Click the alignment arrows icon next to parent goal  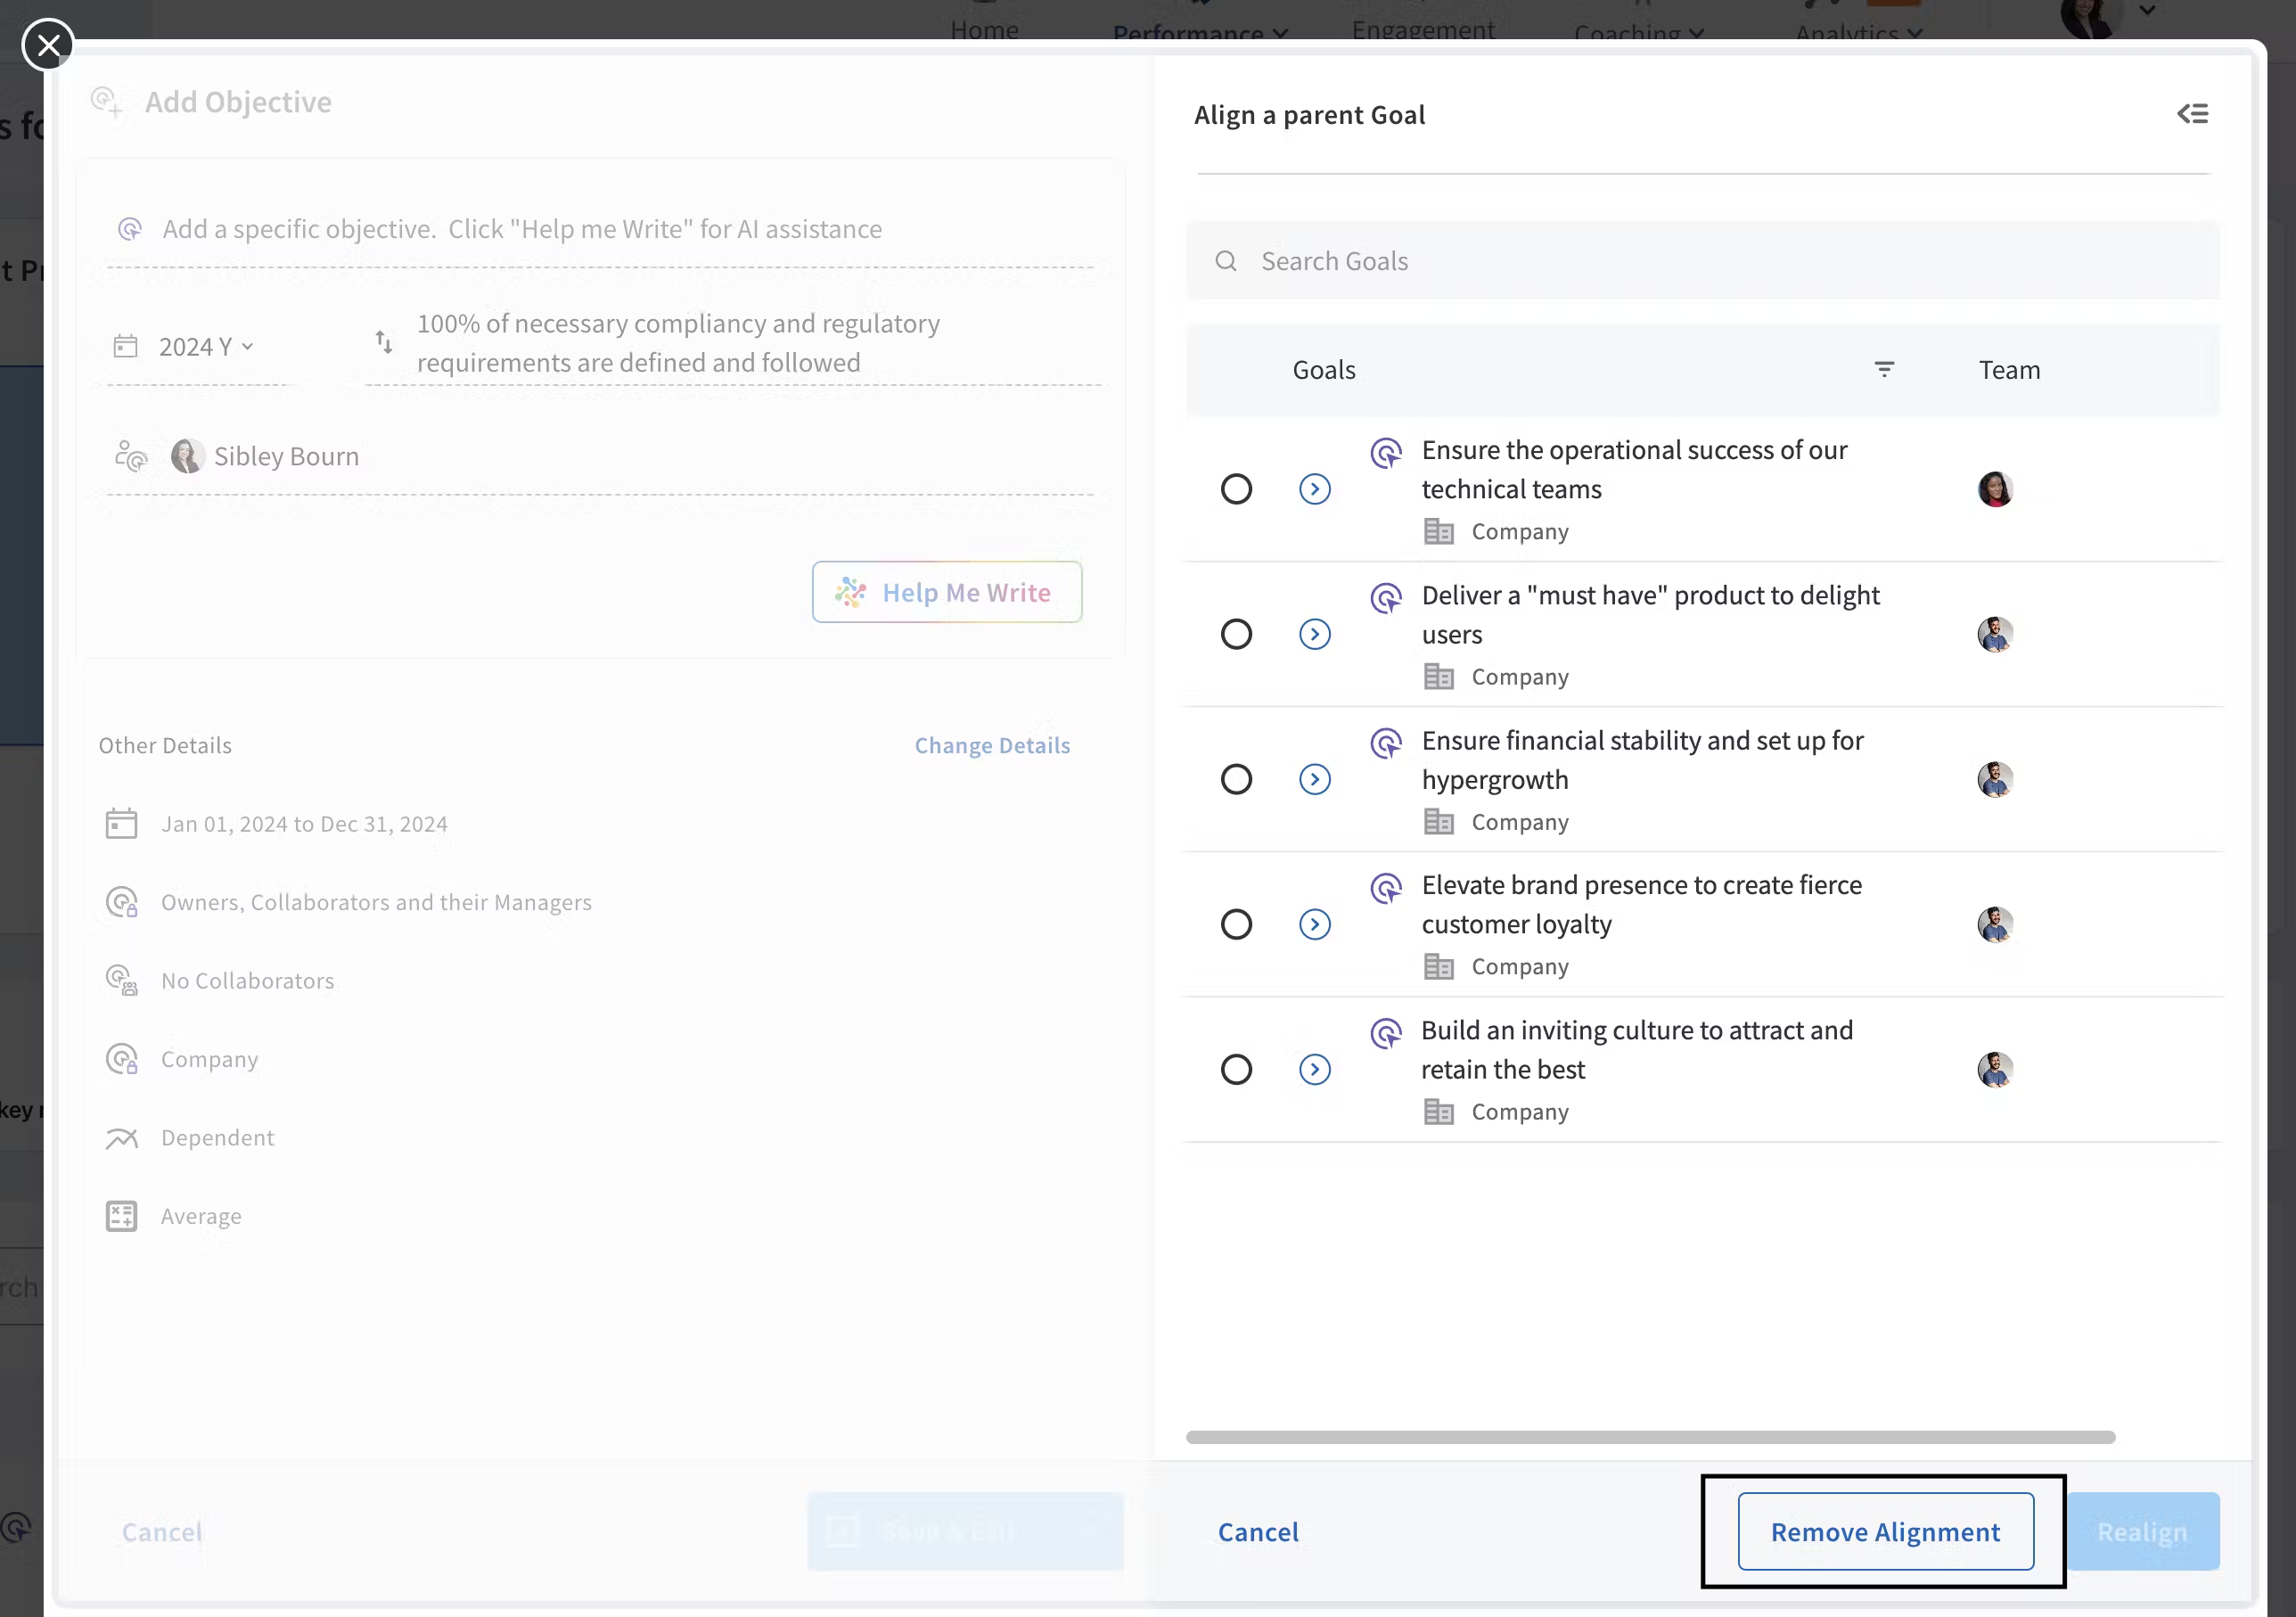(x=384, y=343)
